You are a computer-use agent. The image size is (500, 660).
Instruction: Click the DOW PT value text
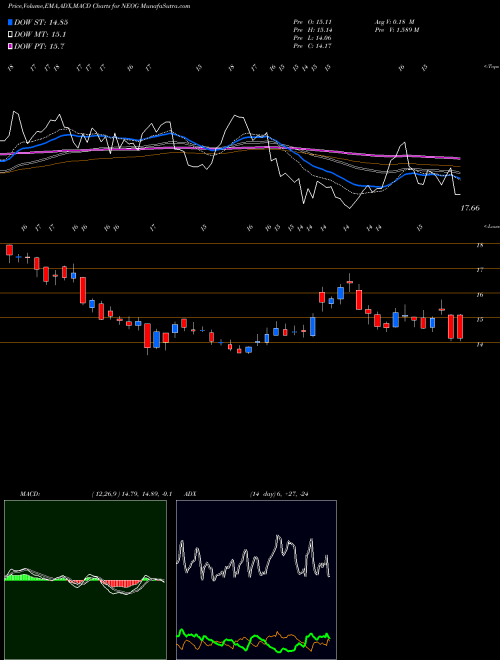(x=39, y=47)
